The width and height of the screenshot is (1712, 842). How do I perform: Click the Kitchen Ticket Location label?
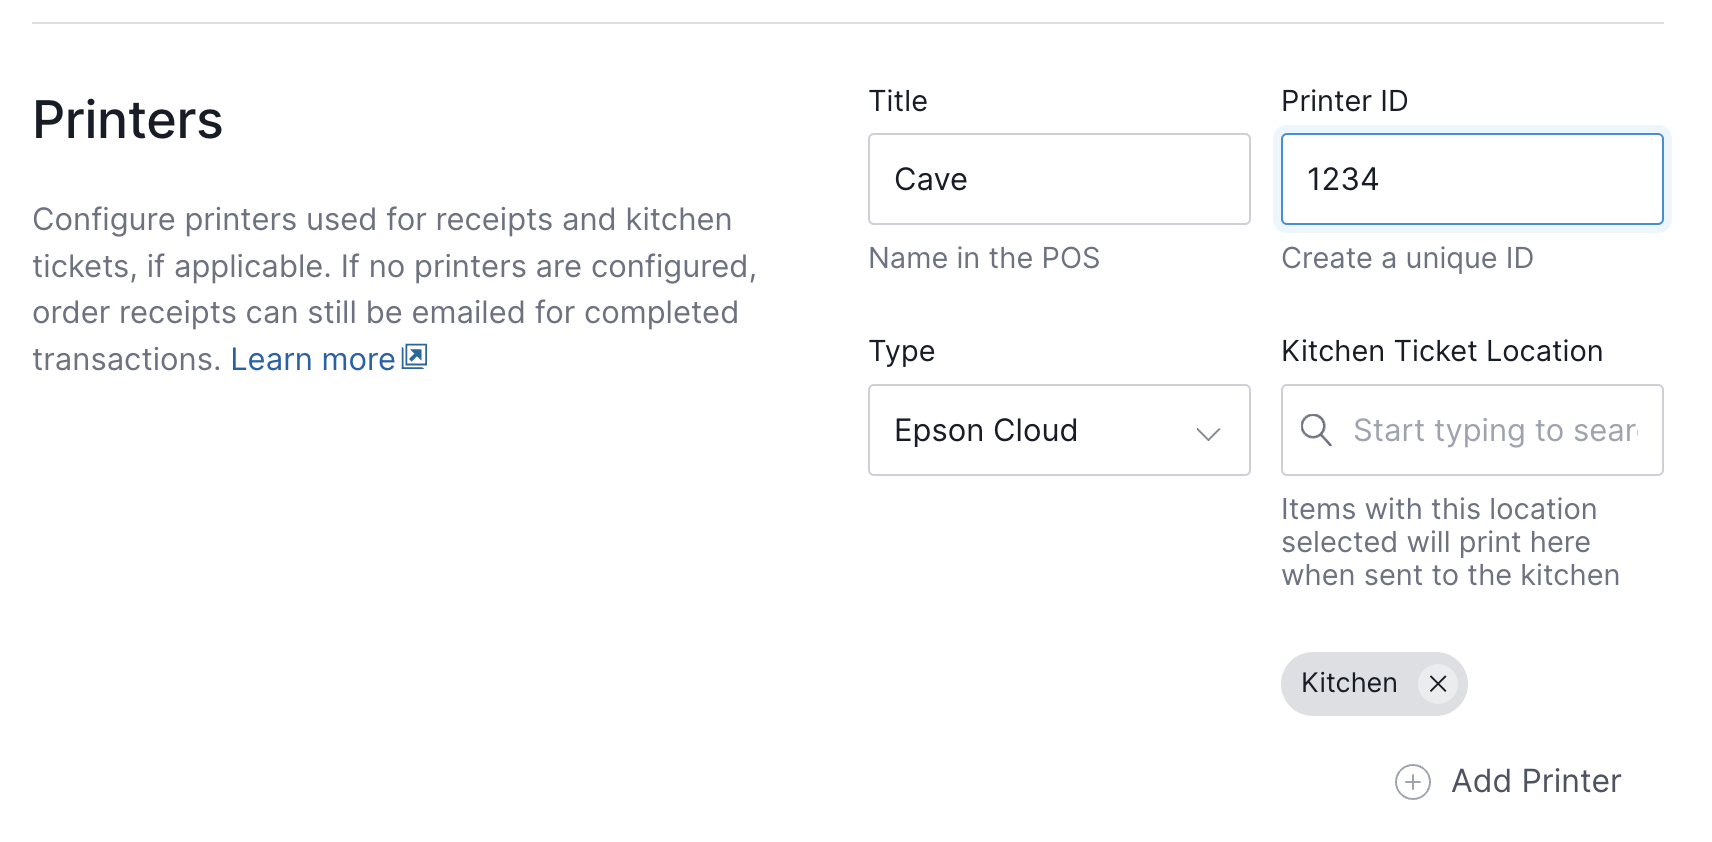1441,351
